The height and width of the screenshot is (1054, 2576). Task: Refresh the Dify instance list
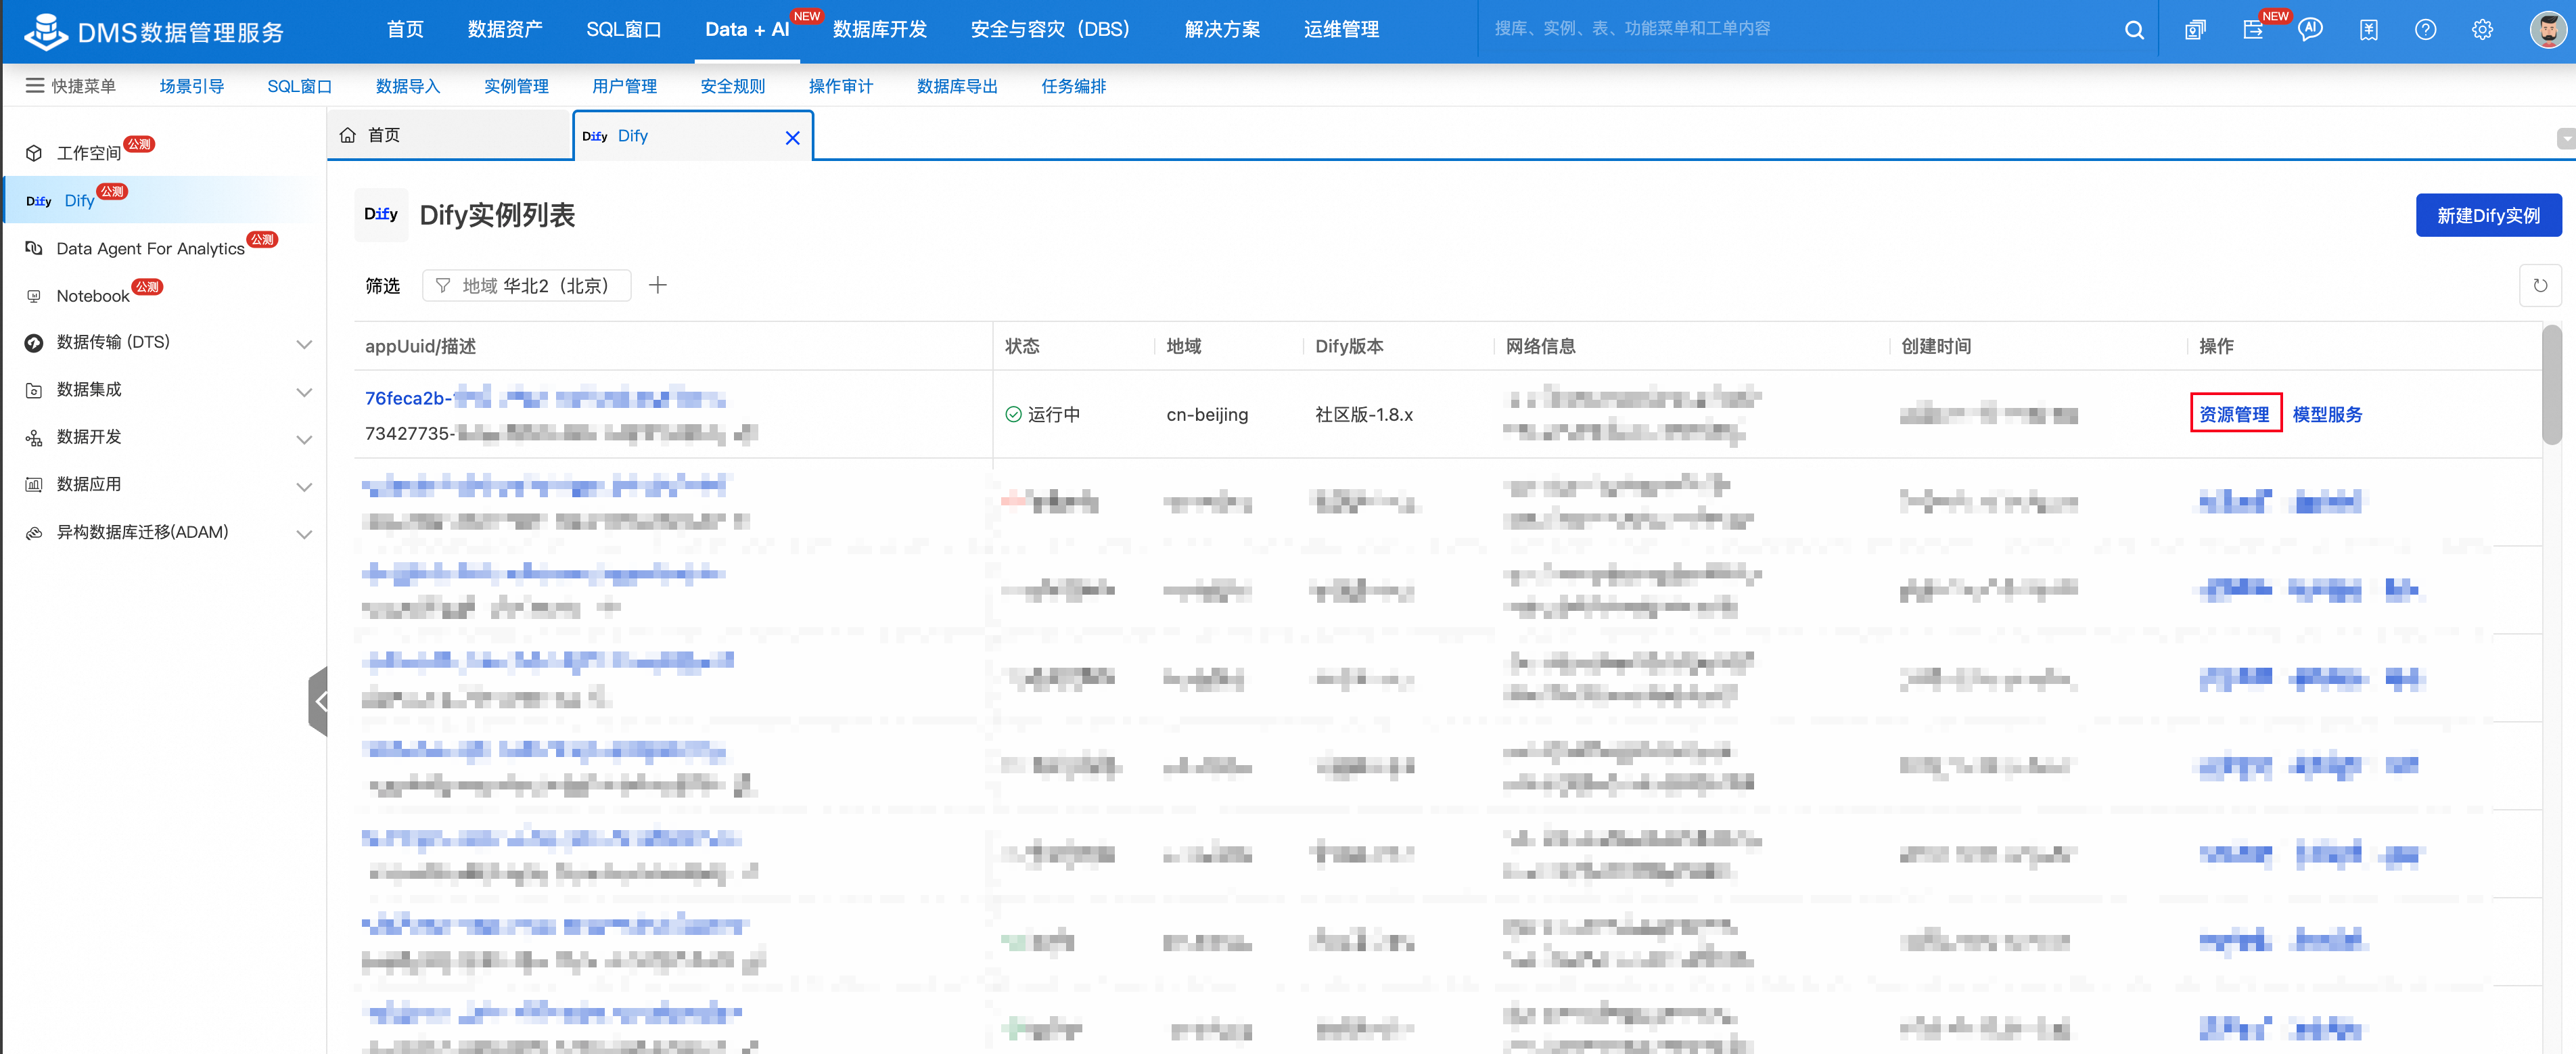[x=2540, y=285]
